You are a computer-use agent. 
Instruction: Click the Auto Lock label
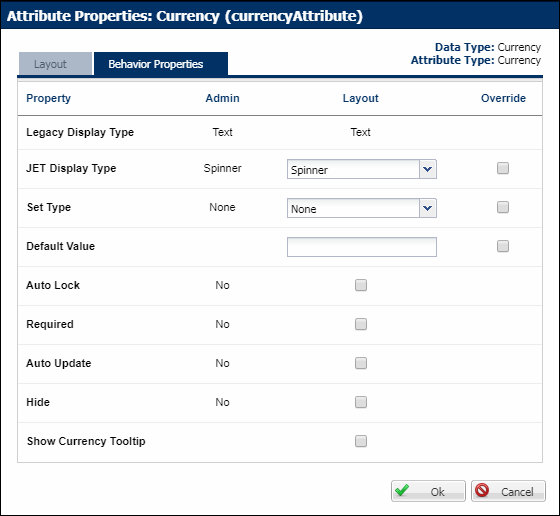click(x=53, y=285)
